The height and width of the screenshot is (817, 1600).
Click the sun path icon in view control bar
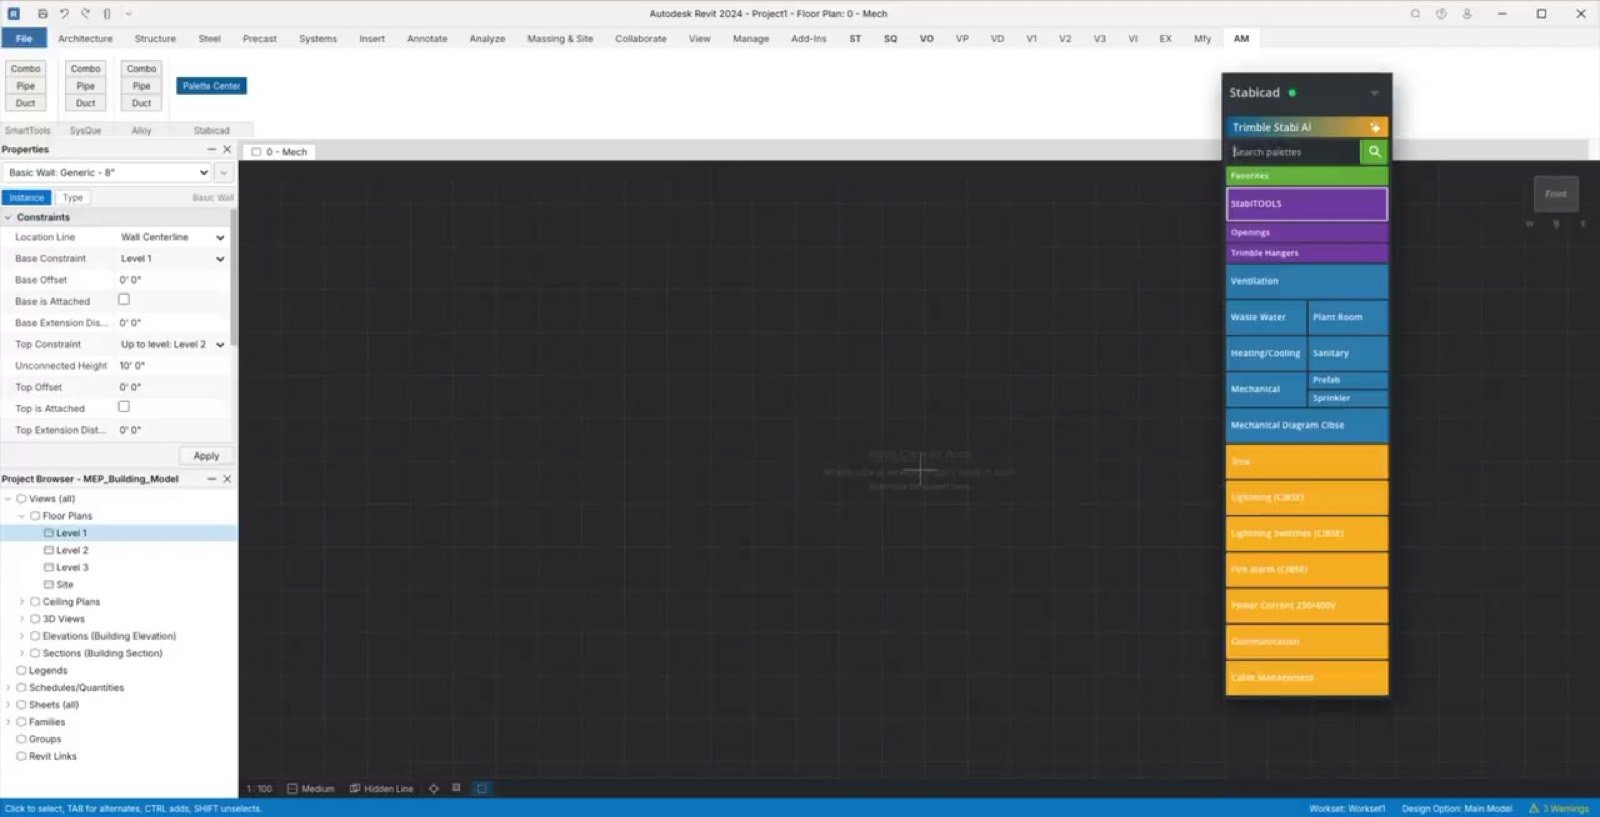point(434,789)
